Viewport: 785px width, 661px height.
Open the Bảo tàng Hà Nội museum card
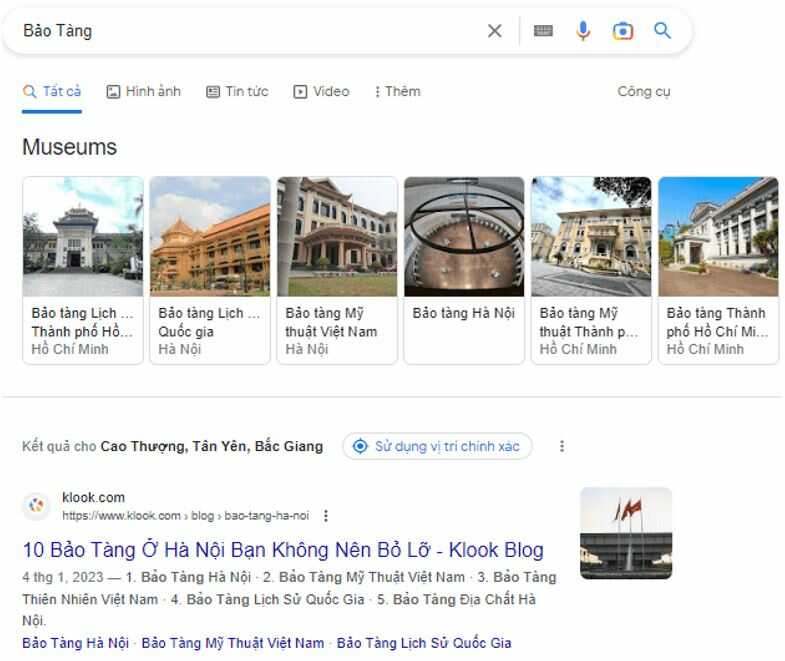click(x=464, y=270)
